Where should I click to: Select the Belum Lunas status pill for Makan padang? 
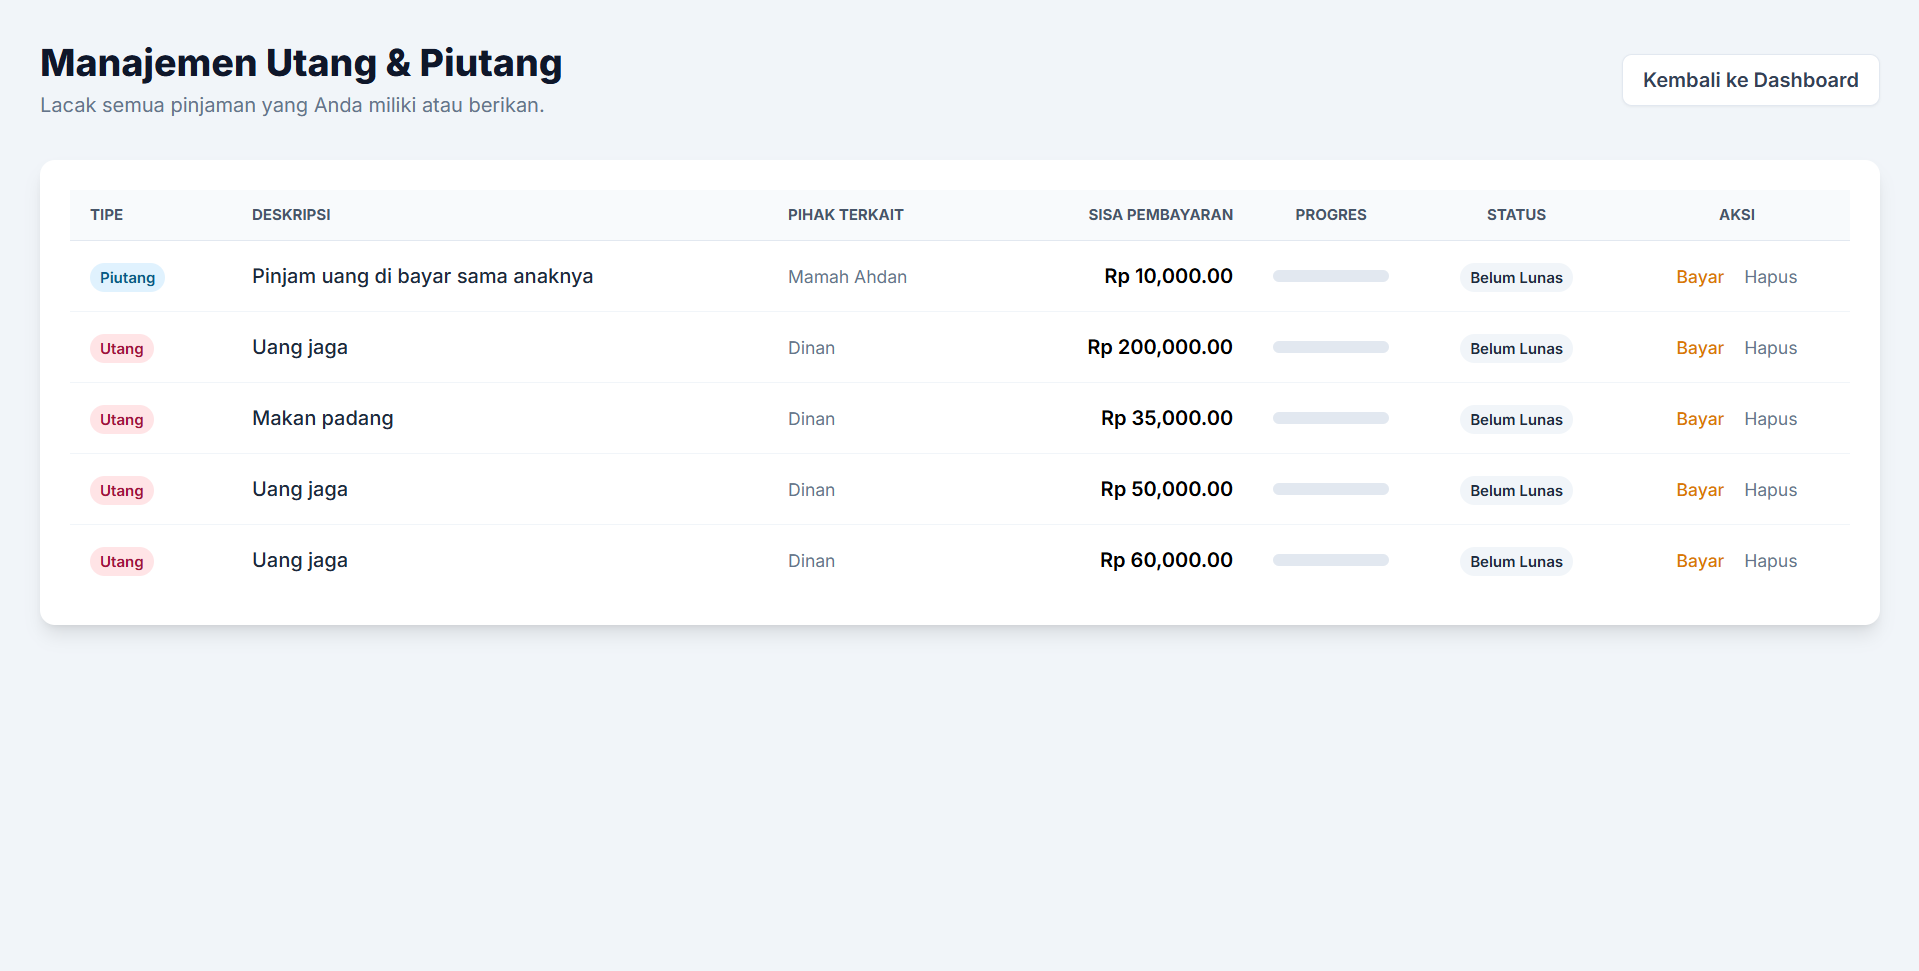(1515, 419)
